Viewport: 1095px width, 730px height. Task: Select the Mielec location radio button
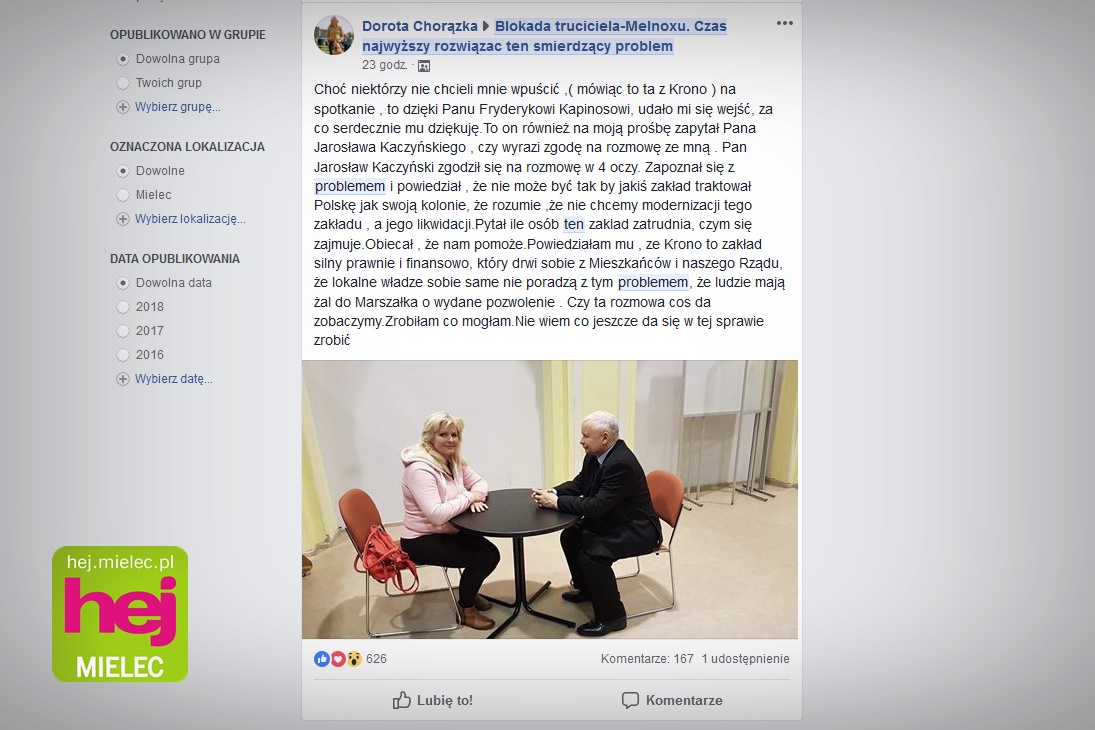(x=123, y=195)
